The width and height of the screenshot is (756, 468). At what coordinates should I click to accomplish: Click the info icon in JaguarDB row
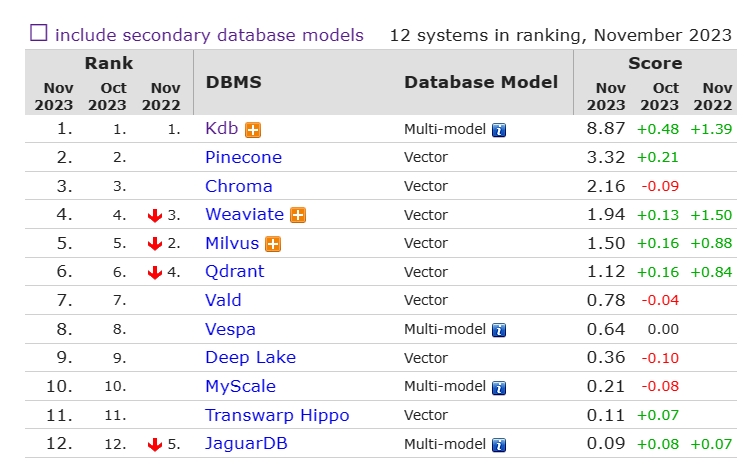click(499, 445)
